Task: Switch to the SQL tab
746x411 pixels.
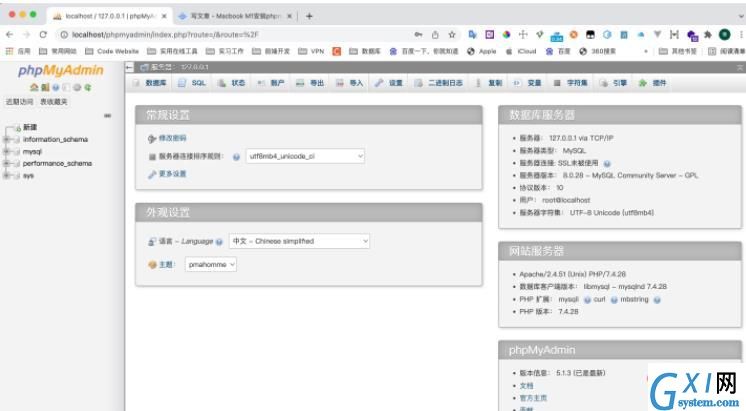Action: (192, 83)
